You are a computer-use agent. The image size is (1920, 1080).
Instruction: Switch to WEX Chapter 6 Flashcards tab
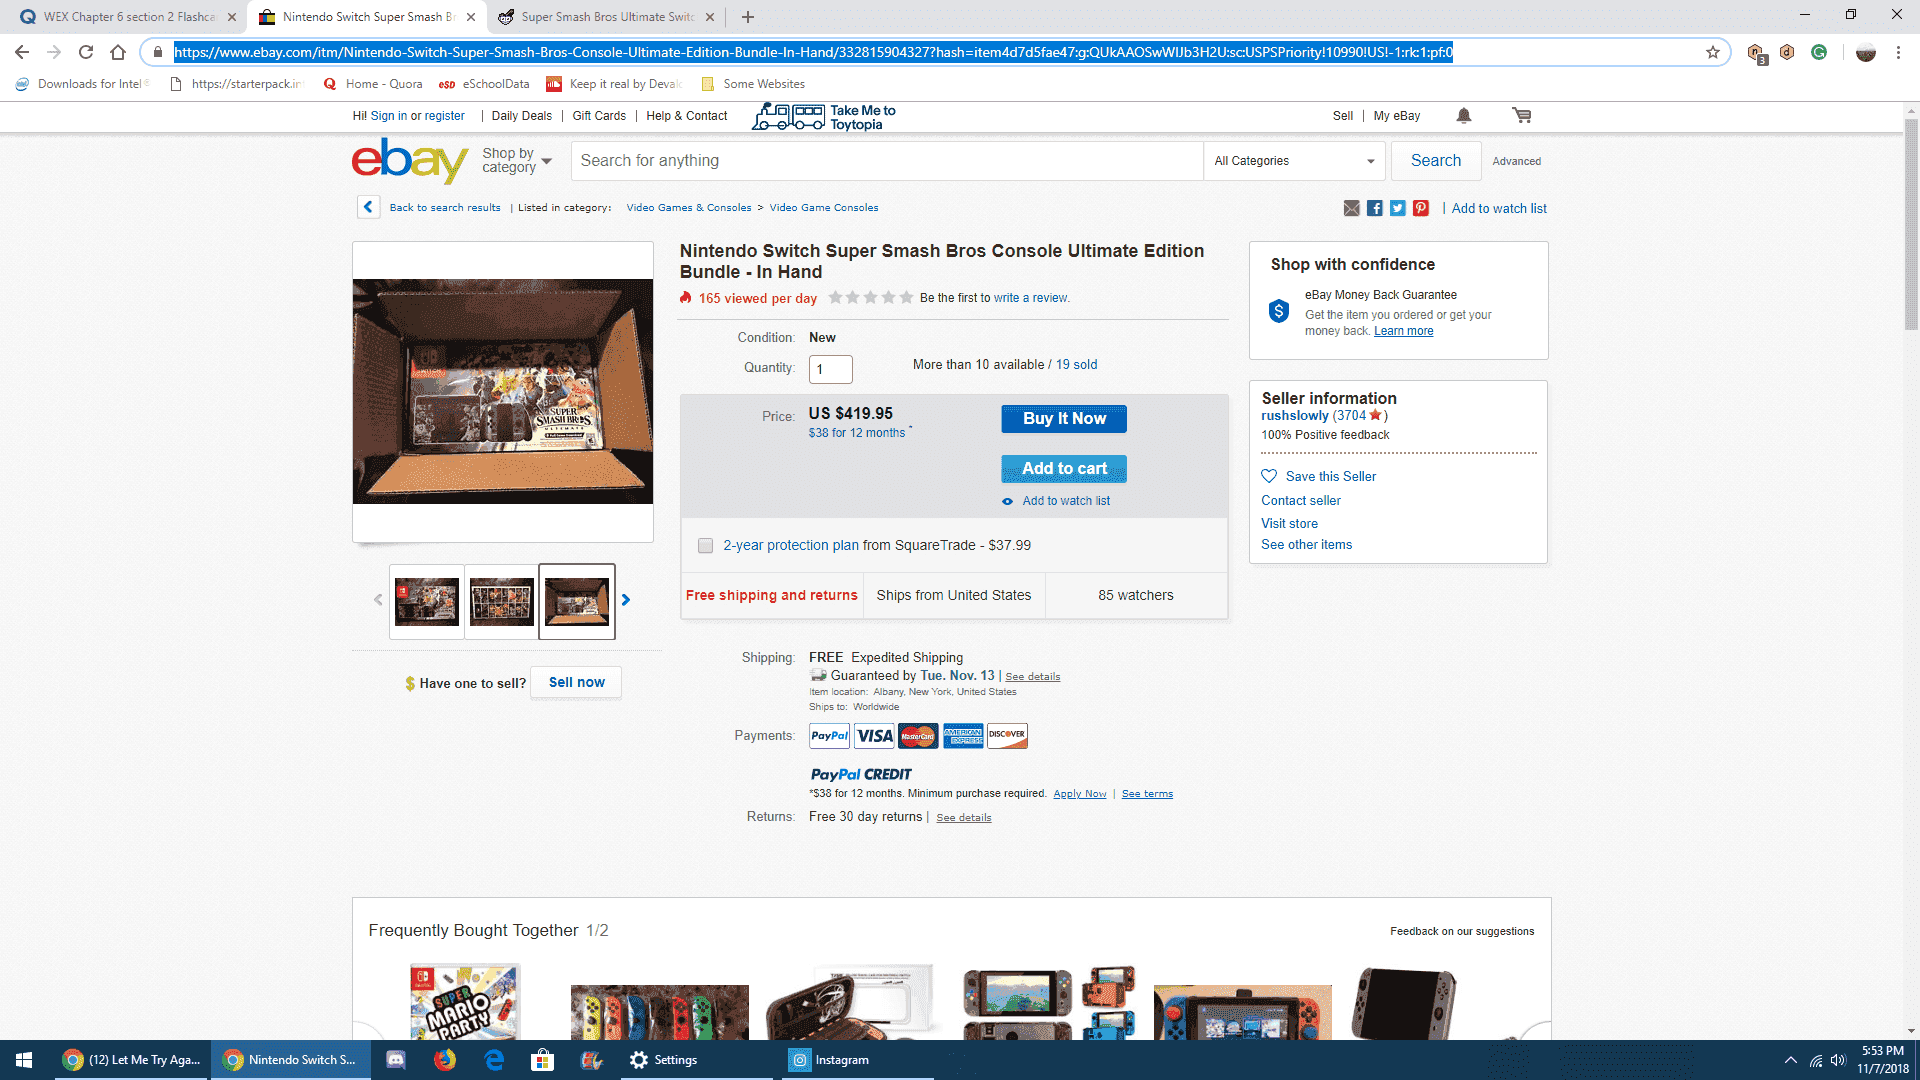128,17
